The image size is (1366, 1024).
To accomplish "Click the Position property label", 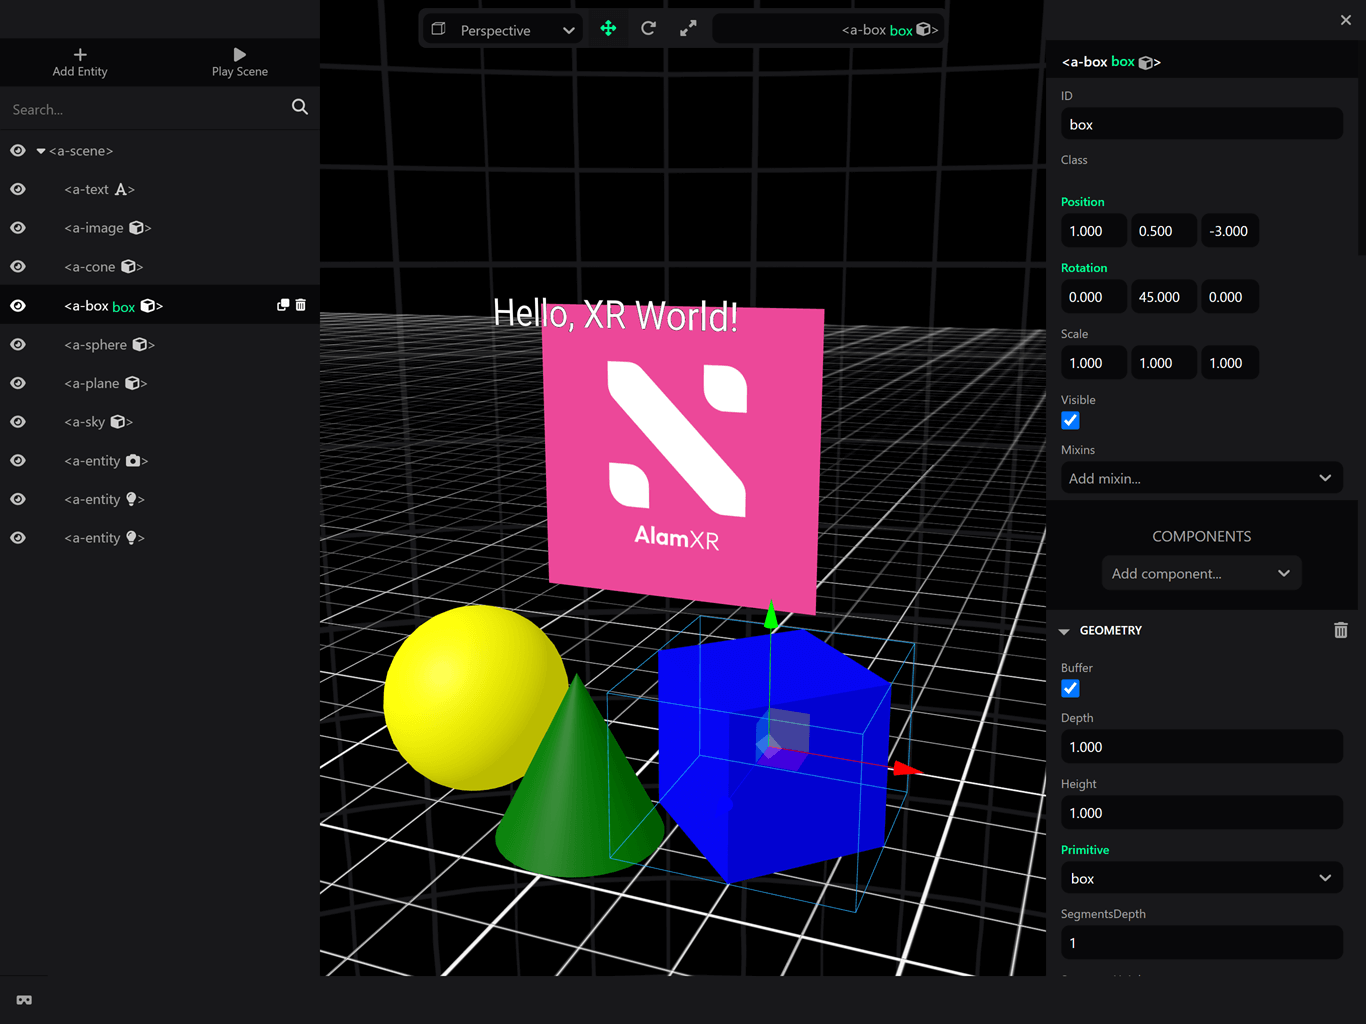I will click(1082, 202).
